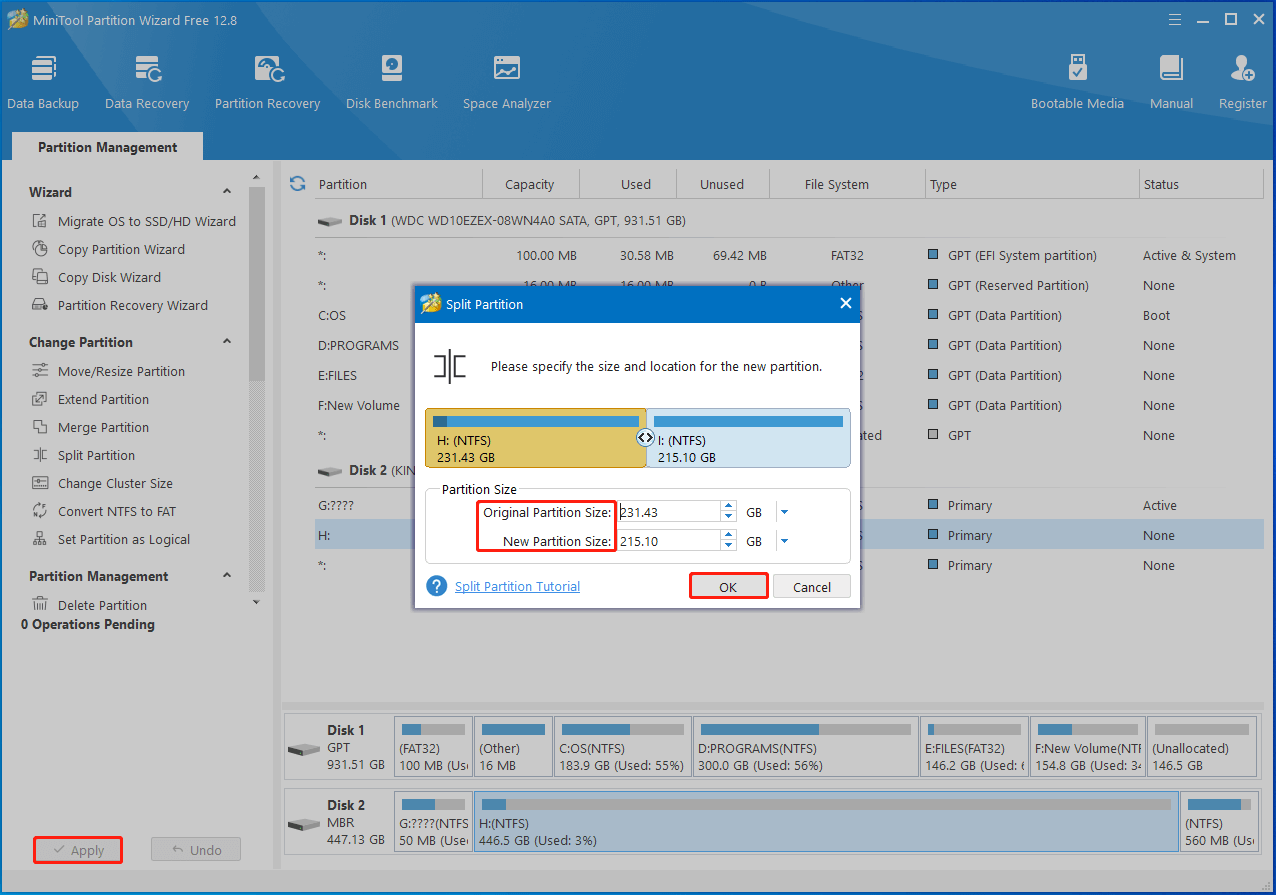
Task: Click Convert NTFS to FAT
Action: 116,511
